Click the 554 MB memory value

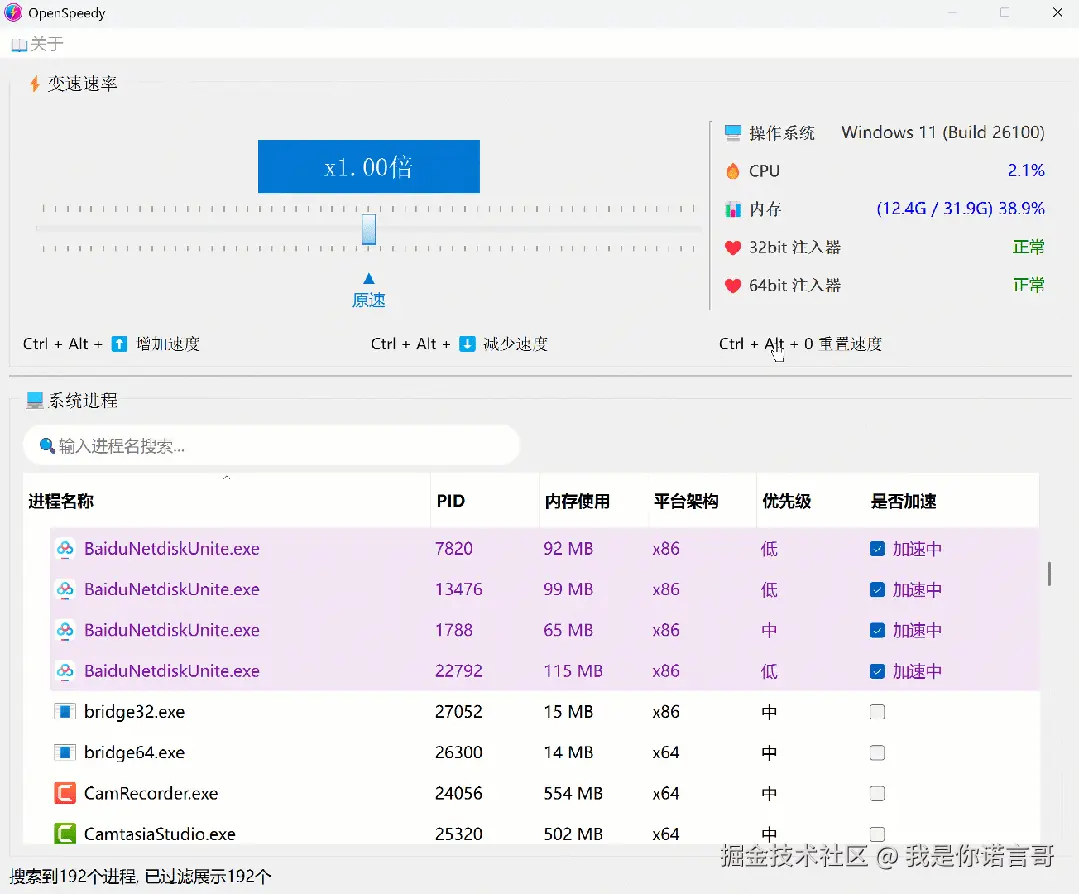click(573, 794)
